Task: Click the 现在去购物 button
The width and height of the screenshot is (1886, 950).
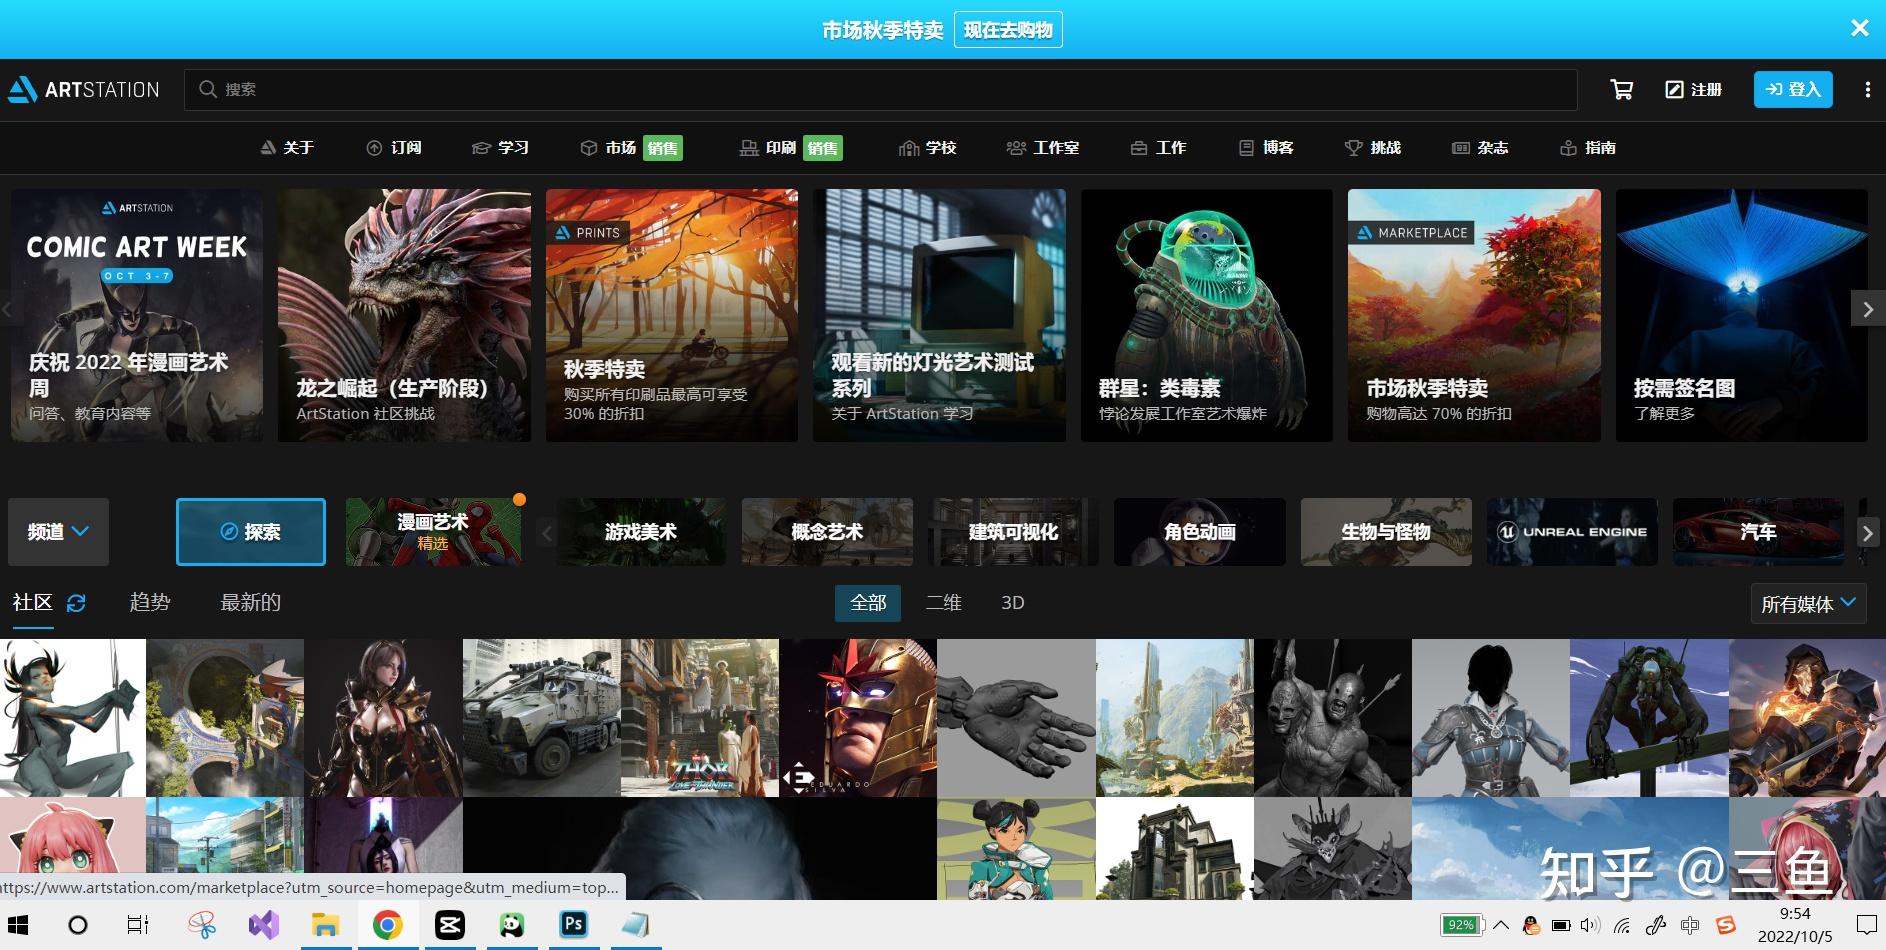Action: click(1008, 30)
